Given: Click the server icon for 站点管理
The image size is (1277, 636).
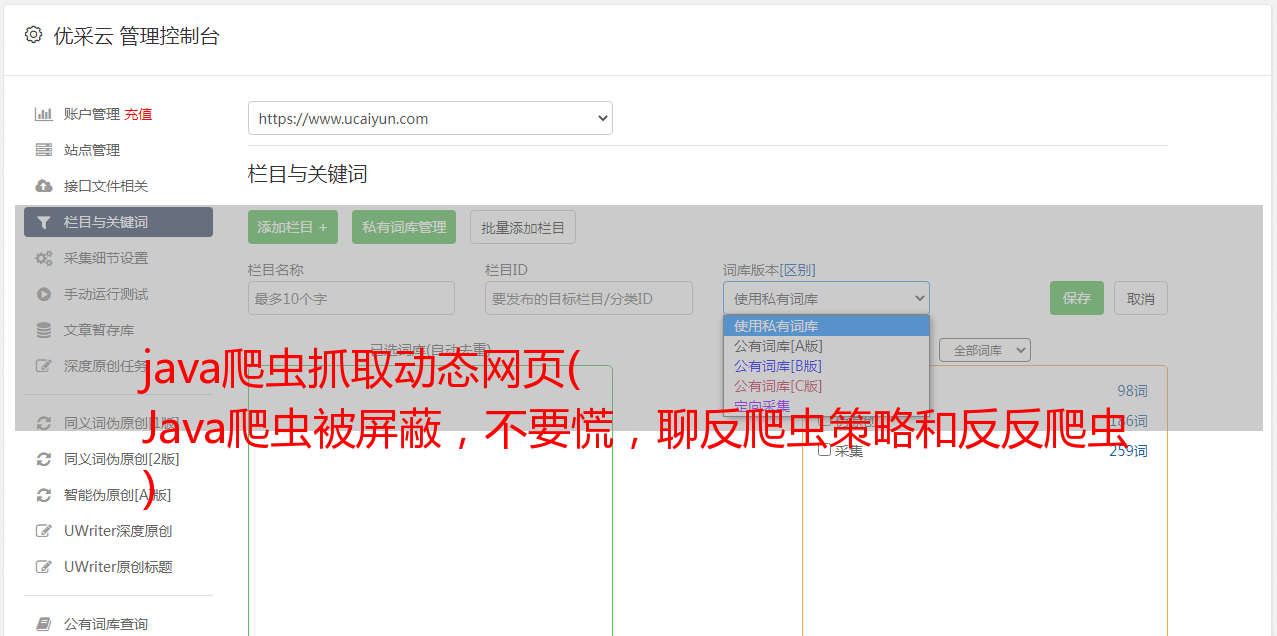Looking at the screenshot, I should (43, 150).
